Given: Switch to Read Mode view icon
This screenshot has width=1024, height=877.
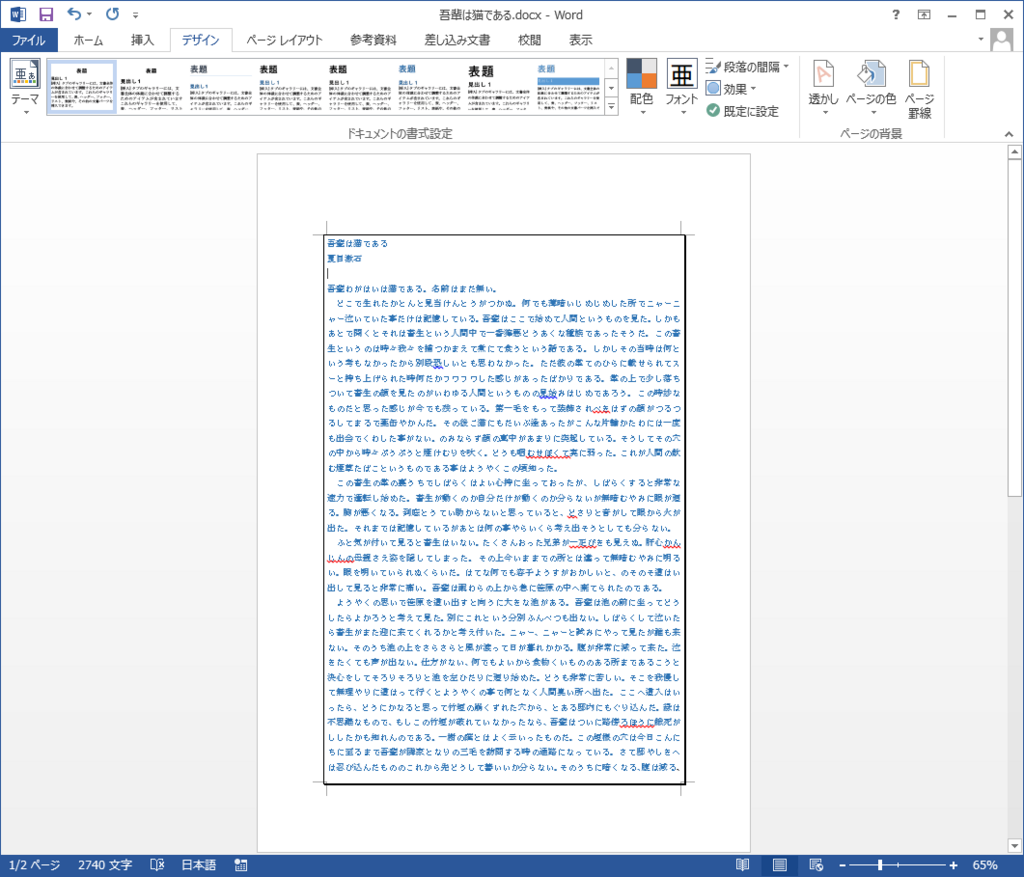Looking at the screenshot, I should [743, 865].
